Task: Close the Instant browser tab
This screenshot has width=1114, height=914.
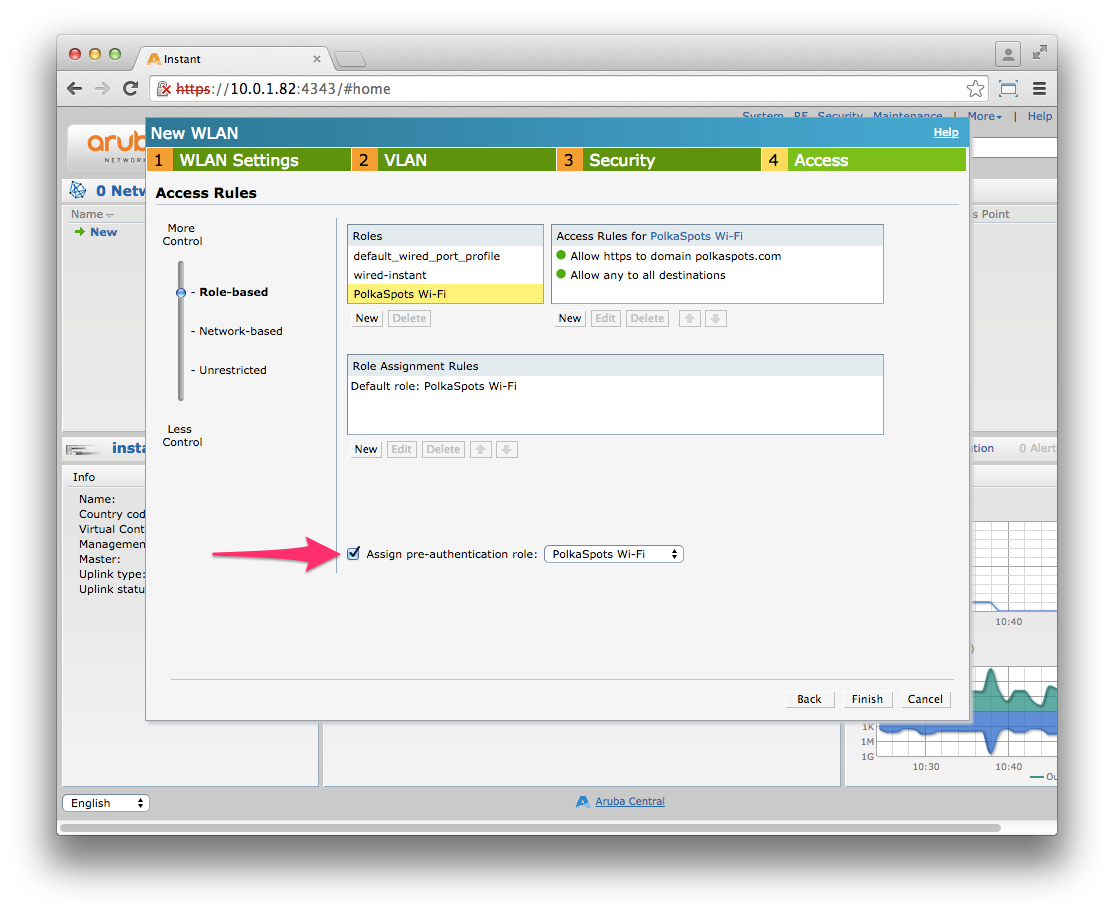Action: 317,59
